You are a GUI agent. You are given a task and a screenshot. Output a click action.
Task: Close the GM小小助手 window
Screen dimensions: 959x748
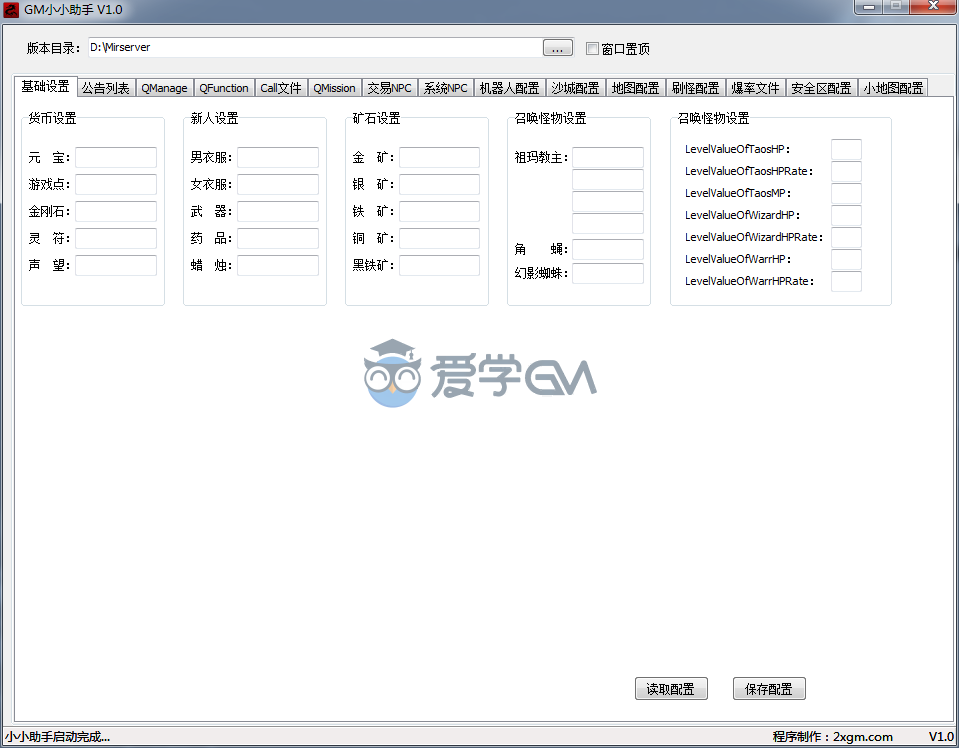pos(933,6)
